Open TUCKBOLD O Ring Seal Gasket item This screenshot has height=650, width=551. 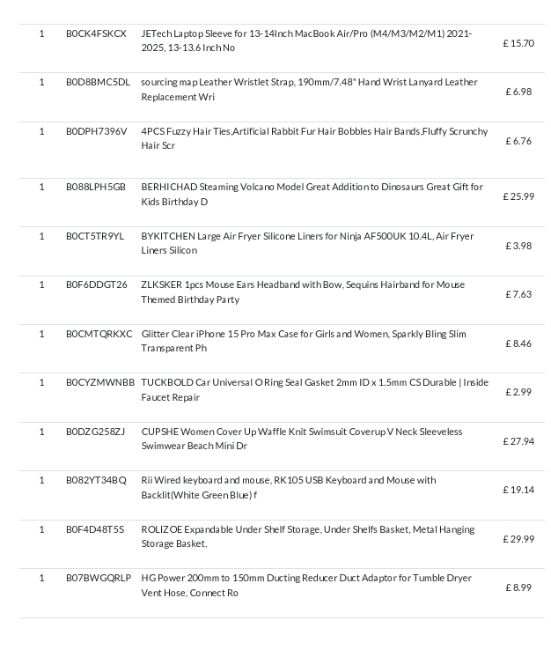click(315, 390)
